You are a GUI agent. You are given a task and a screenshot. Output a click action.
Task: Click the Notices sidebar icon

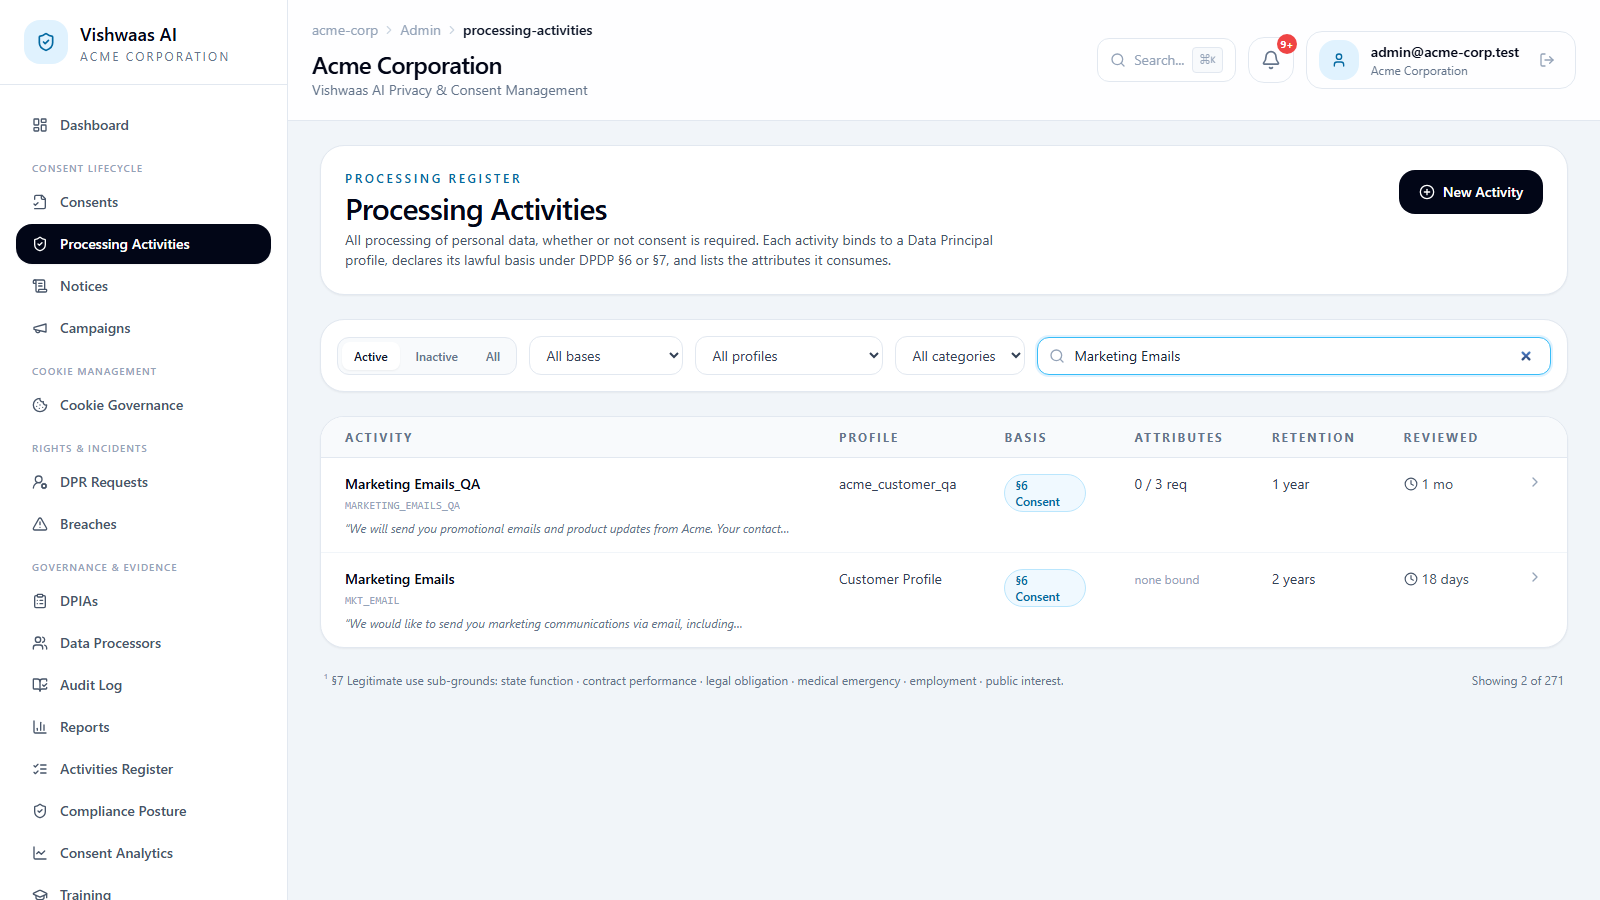(x=40, y=286)
